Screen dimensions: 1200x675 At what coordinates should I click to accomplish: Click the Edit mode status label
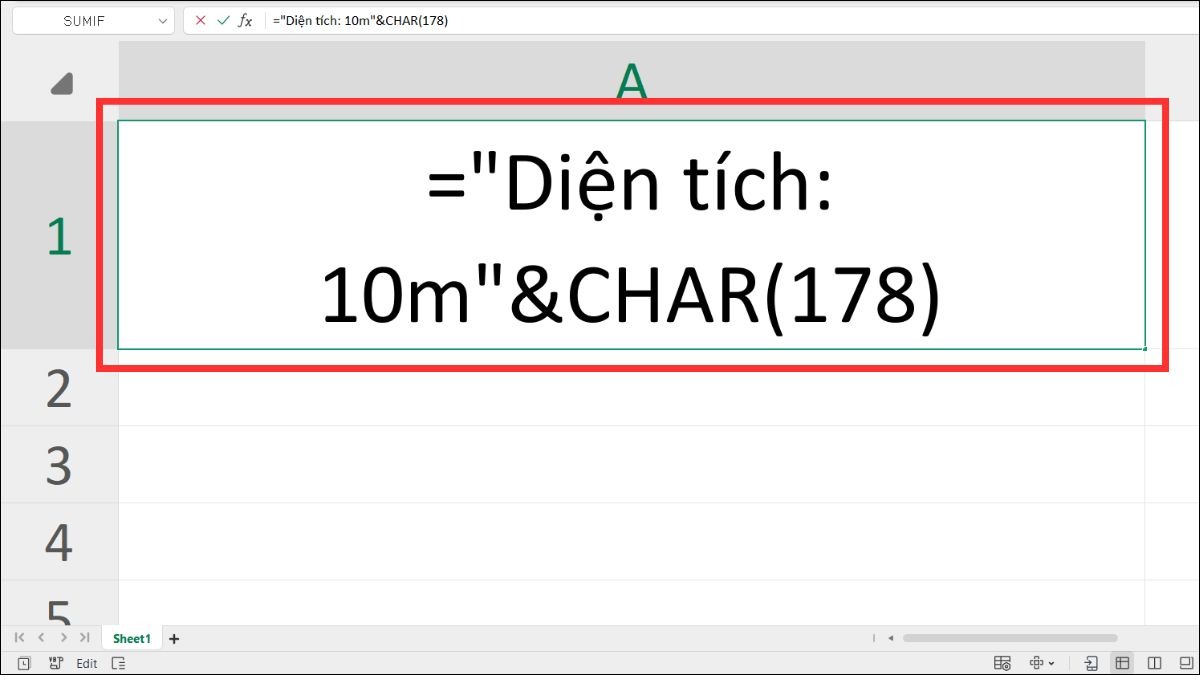87,663
